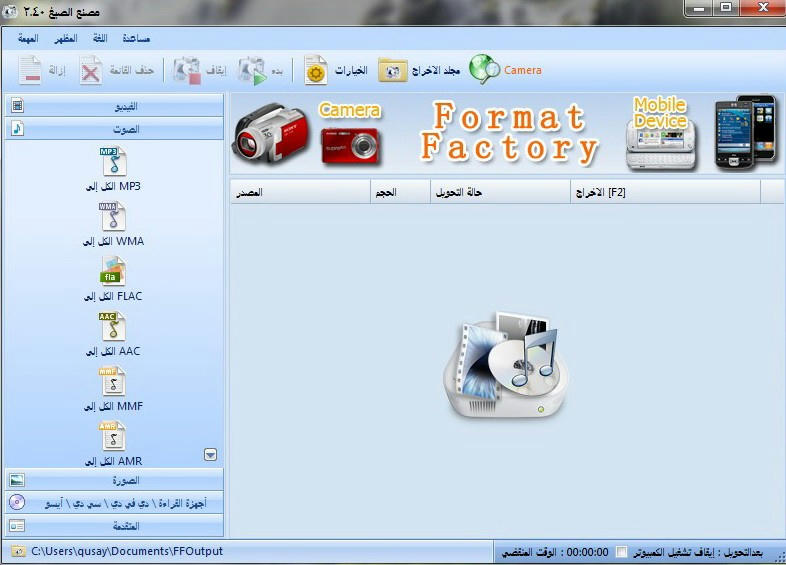This screenshot has height=565, width=786.
Task: Expand the DVD/CD/ISO ROM device section
Action: click(x=114, y=503)
